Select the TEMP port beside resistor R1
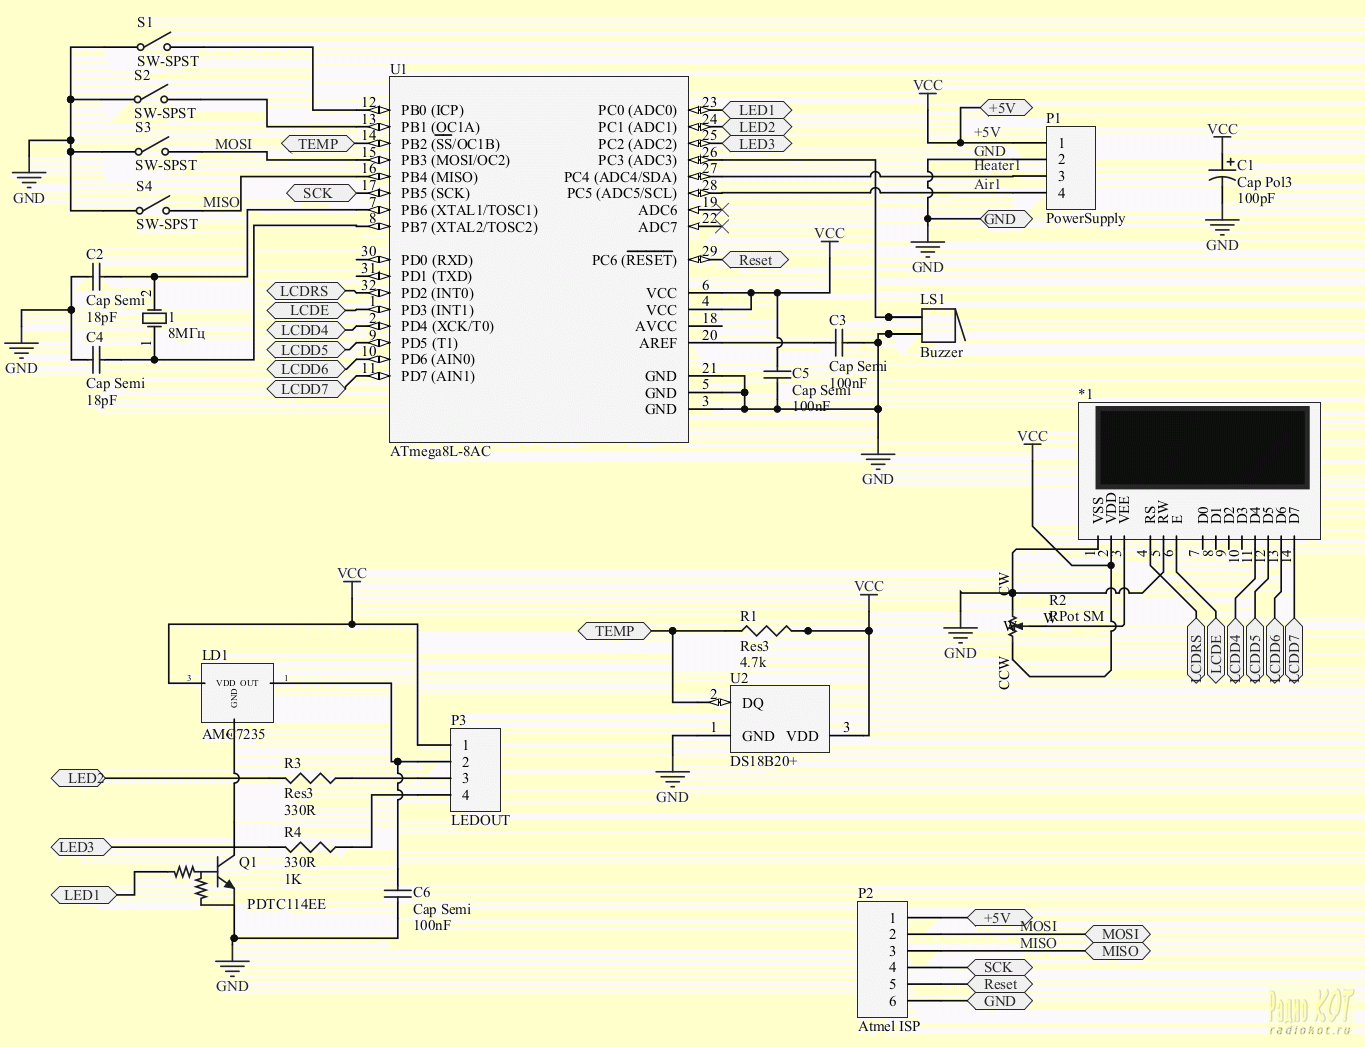 coord(614,631)
